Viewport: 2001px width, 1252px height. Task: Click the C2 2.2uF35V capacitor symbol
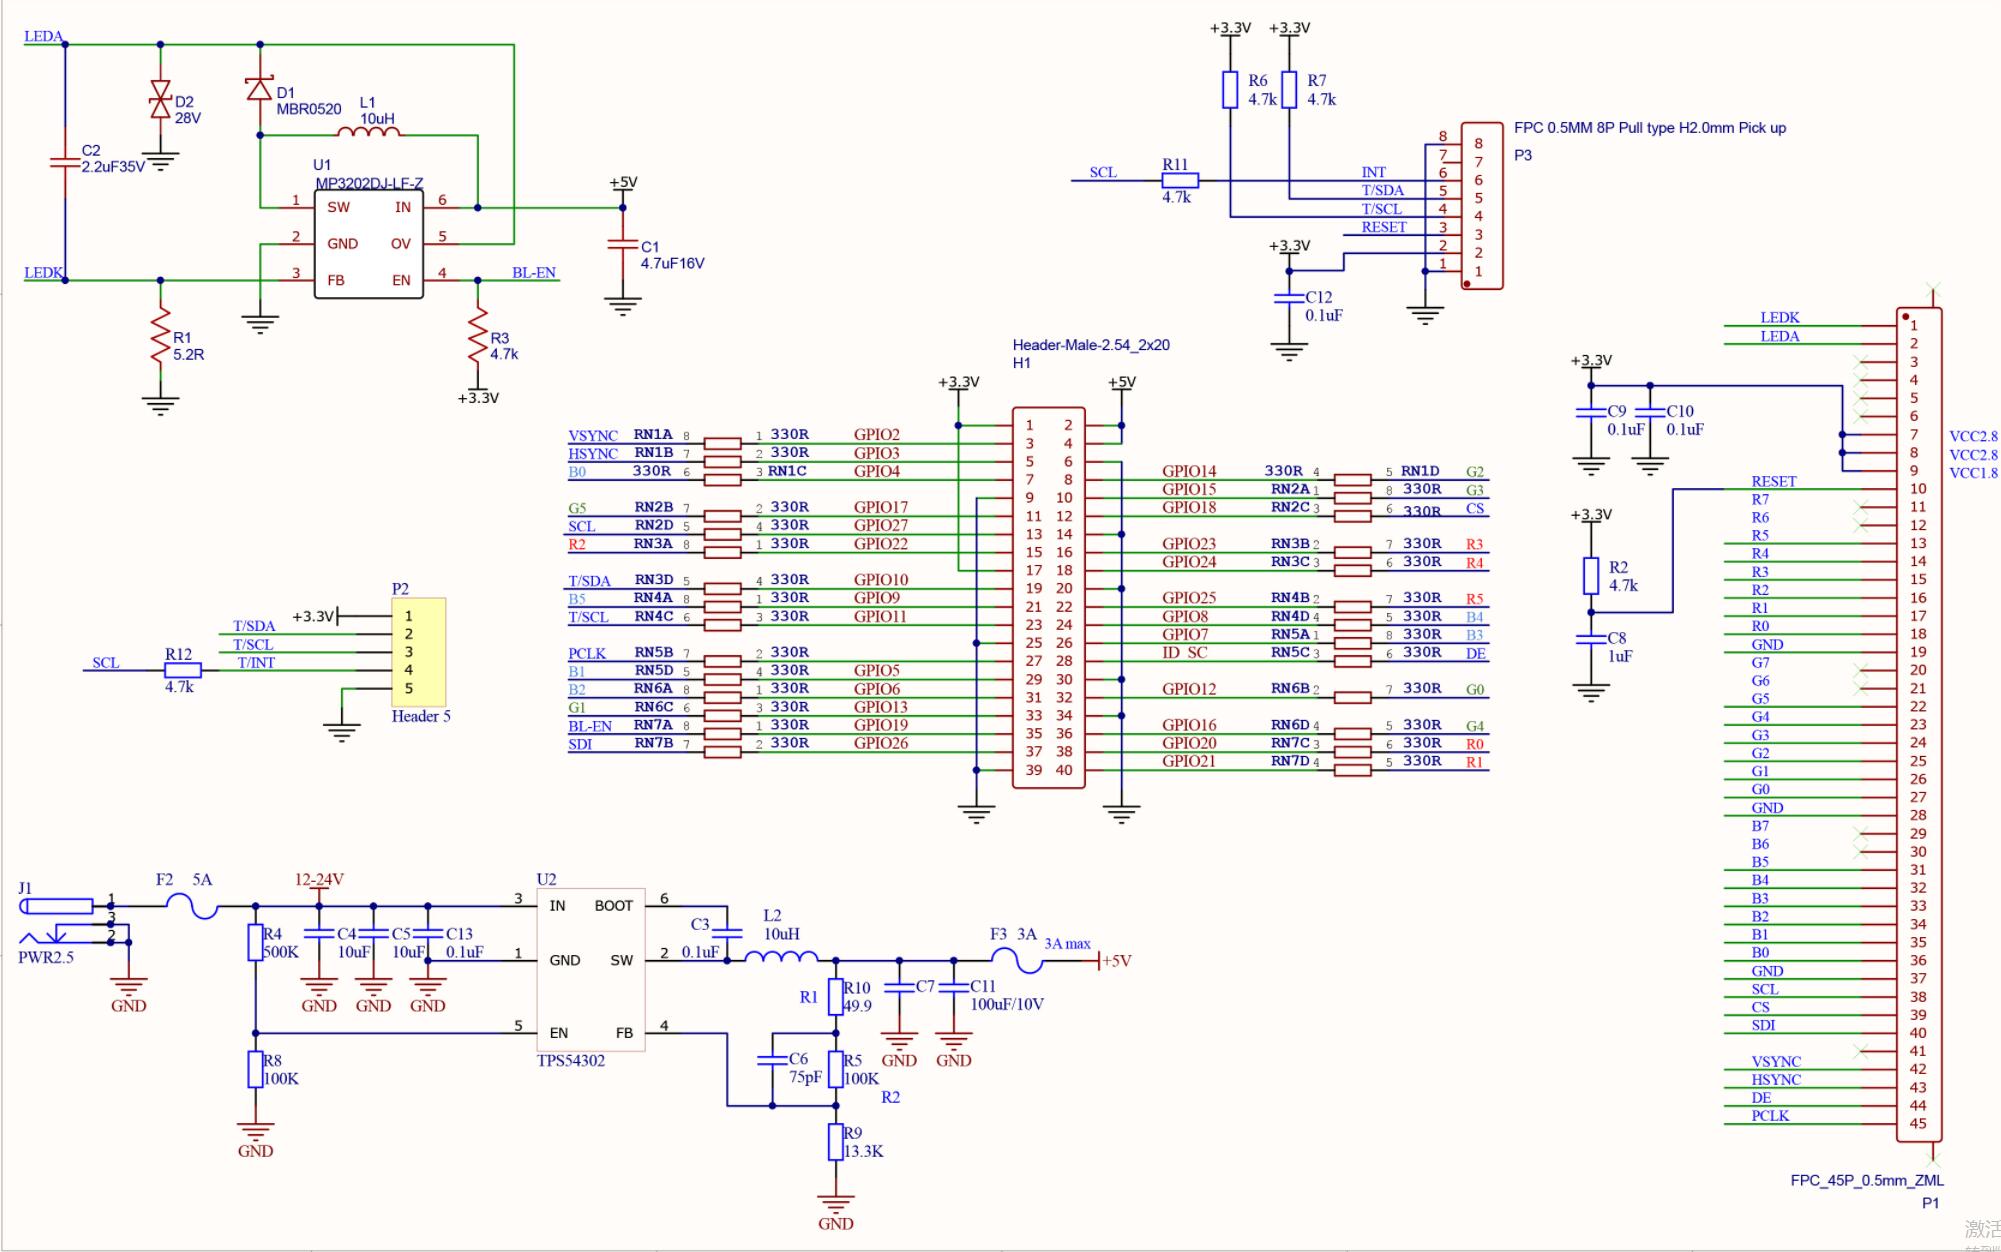pos(65,160)
